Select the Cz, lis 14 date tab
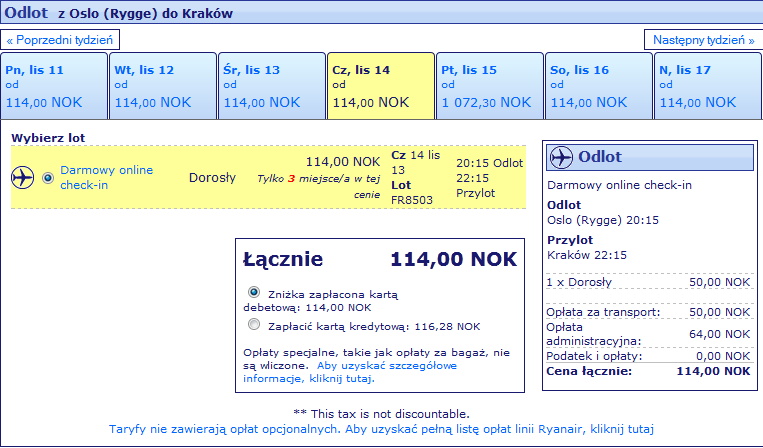763x448 pixels. click(381, 86)
